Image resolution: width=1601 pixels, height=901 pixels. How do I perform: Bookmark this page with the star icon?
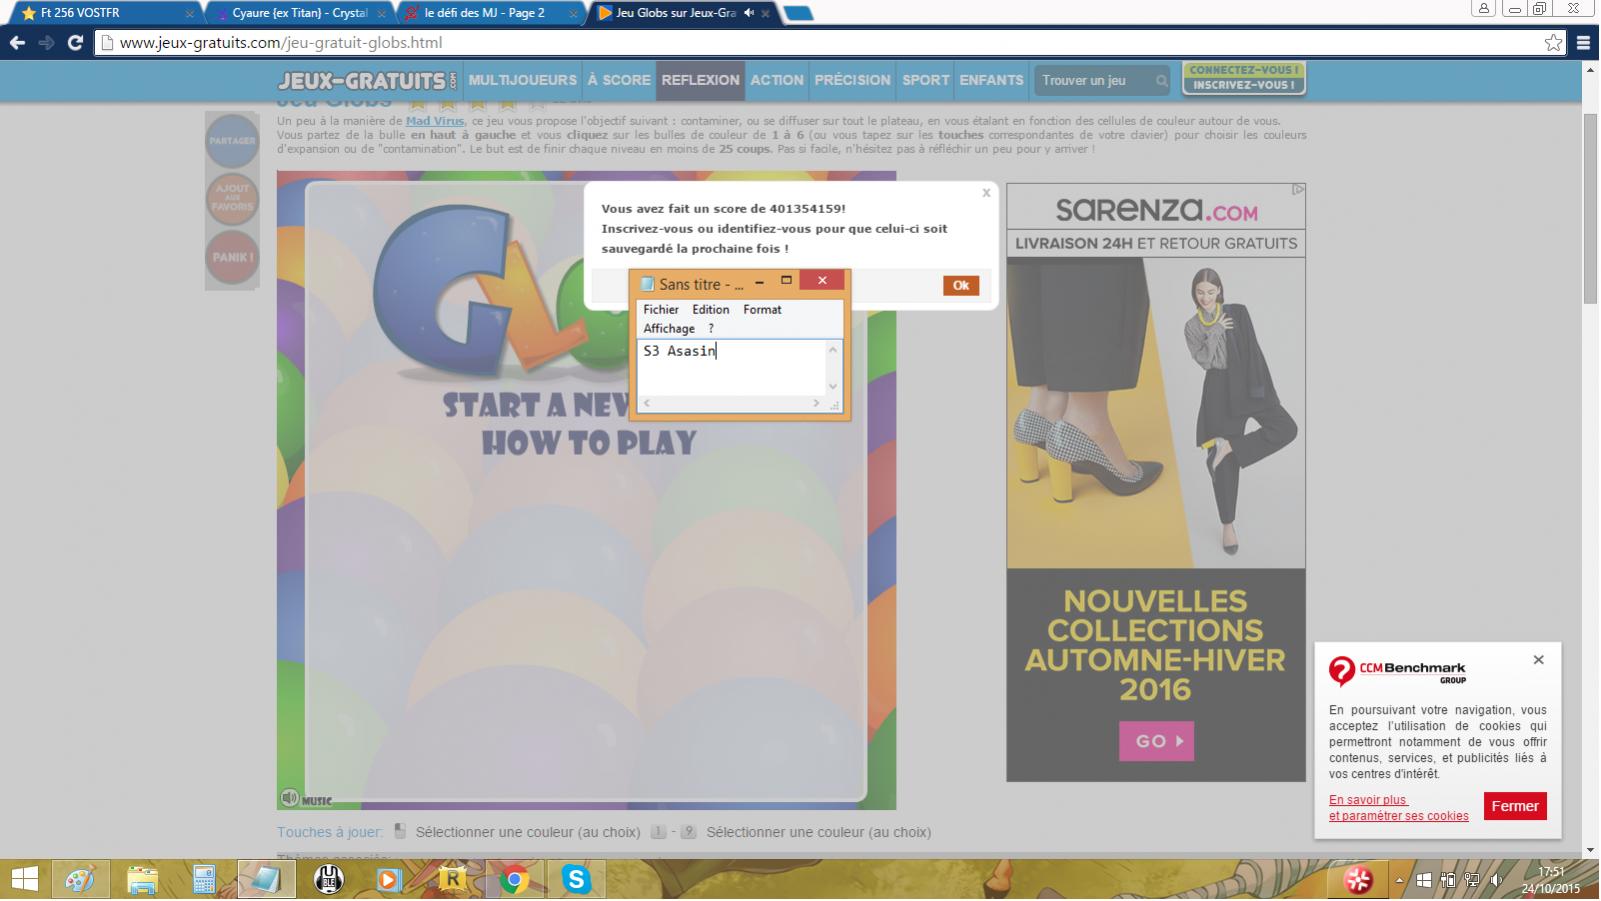pos(1552,42)
